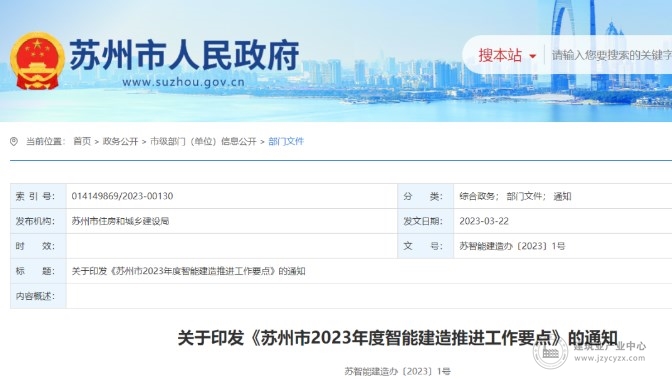Click the document number below headline
Image resolution: width=672 pixels, height=379 pixels.
pos(397,371)
